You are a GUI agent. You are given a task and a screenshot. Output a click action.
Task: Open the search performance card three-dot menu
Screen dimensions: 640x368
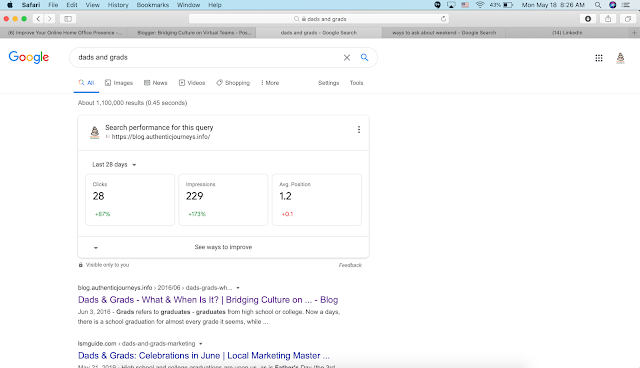[x=359, y=129]
